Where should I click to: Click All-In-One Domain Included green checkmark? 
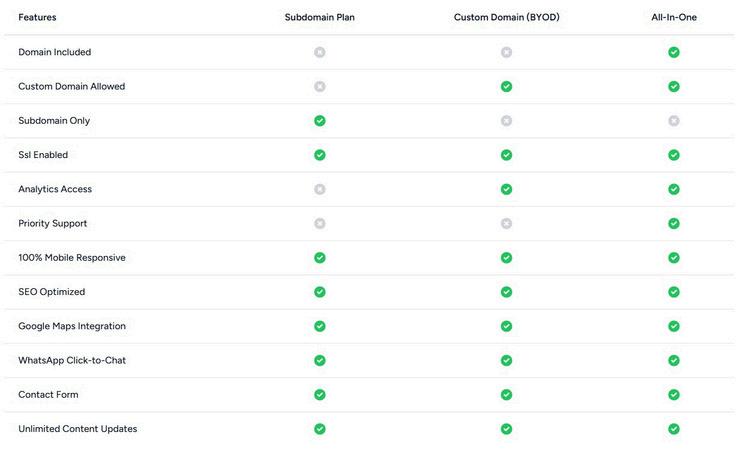(x=674, y=52)
